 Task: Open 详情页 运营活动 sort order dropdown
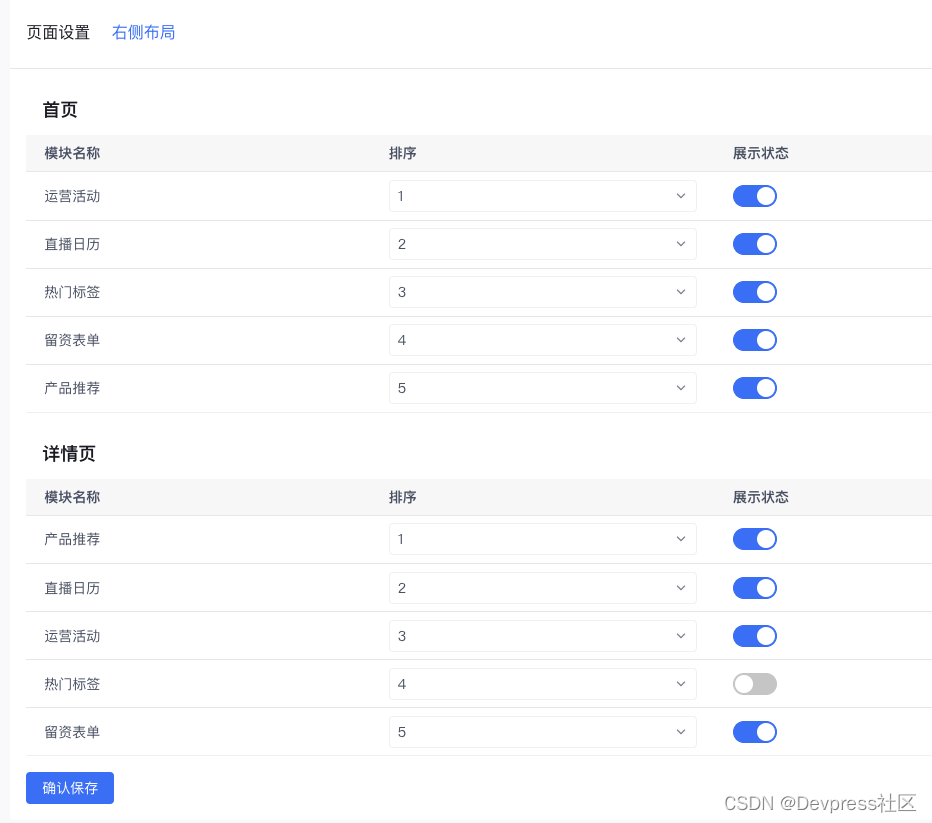point(543,636)
